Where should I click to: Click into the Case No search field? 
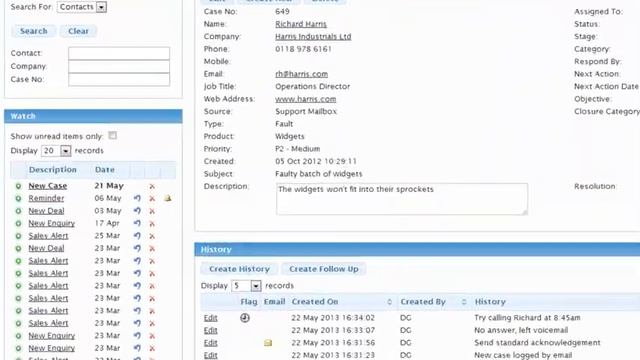tap(119, 79)
